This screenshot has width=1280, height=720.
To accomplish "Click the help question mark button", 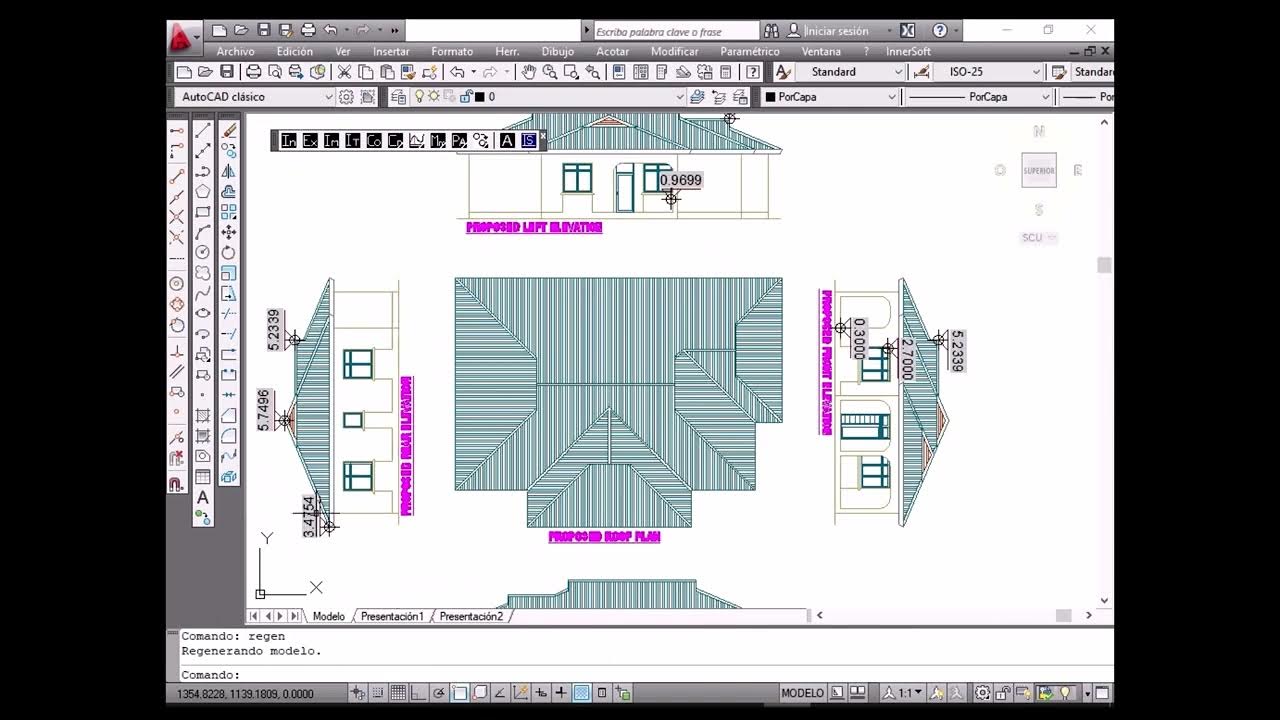I will tap(940, 30).
